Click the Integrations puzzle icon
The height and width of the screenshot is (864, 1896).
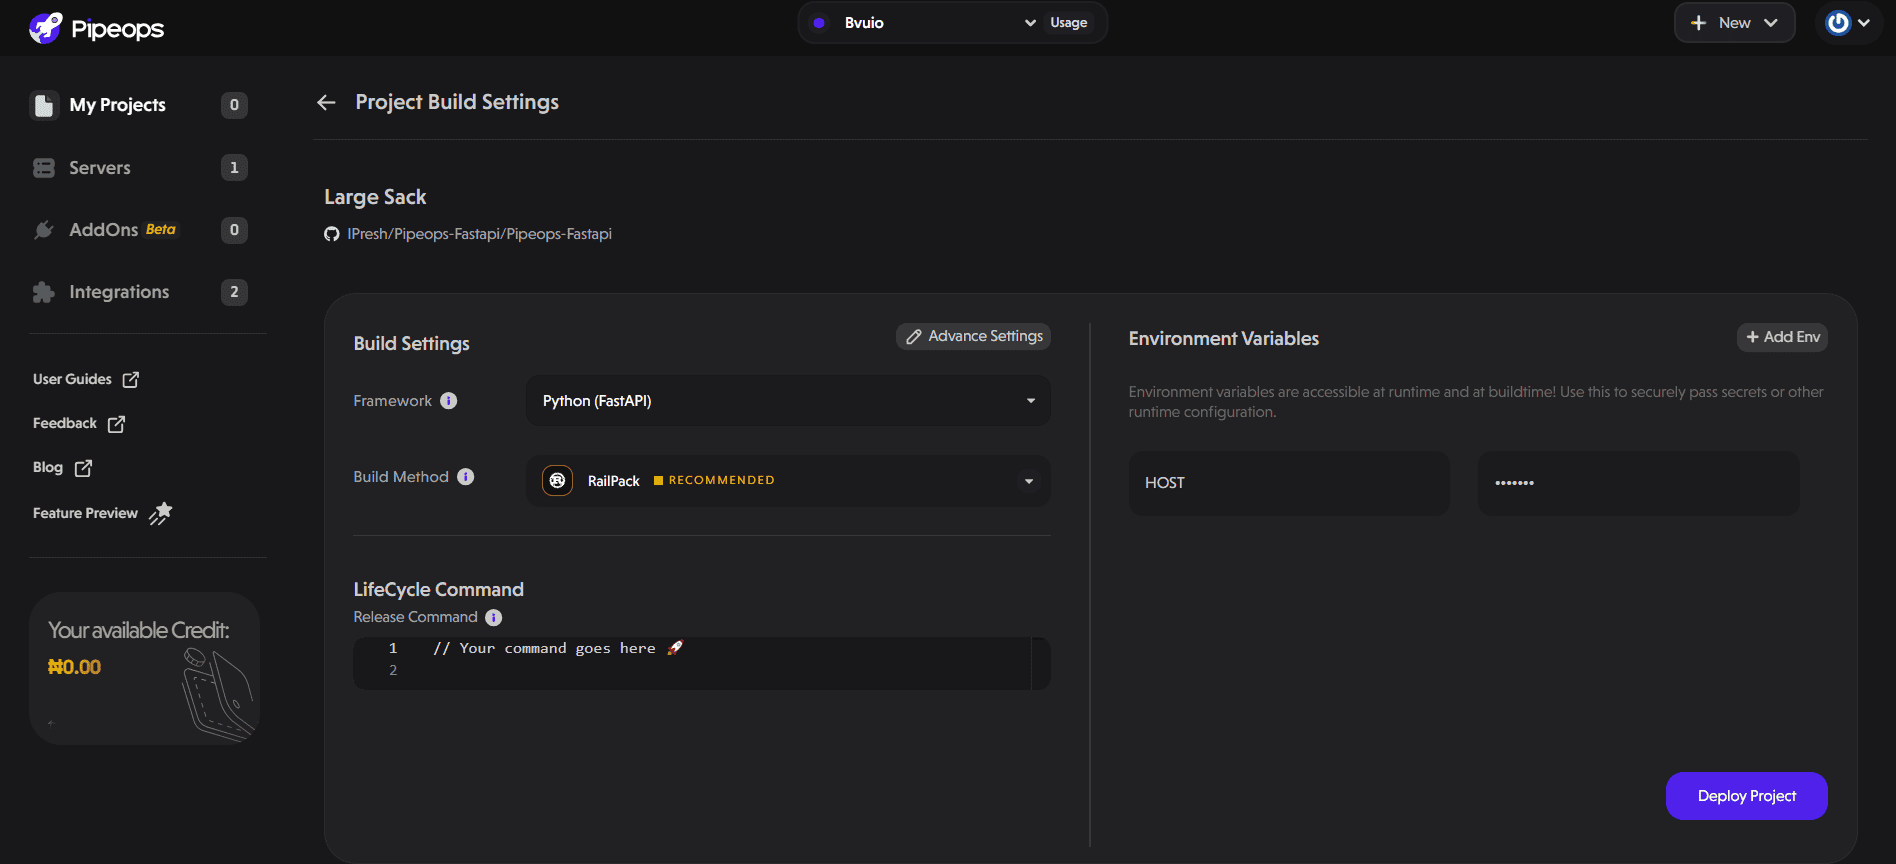coord(44,292)
